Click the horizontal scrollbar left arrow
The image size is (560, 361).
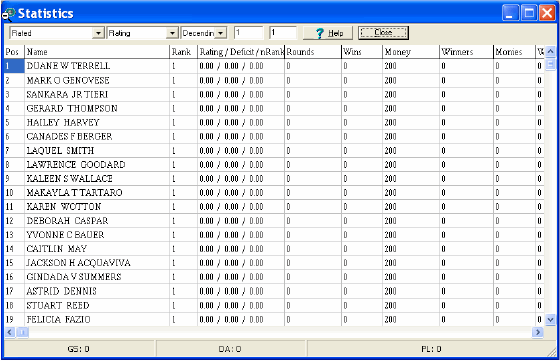pos(9,332)
